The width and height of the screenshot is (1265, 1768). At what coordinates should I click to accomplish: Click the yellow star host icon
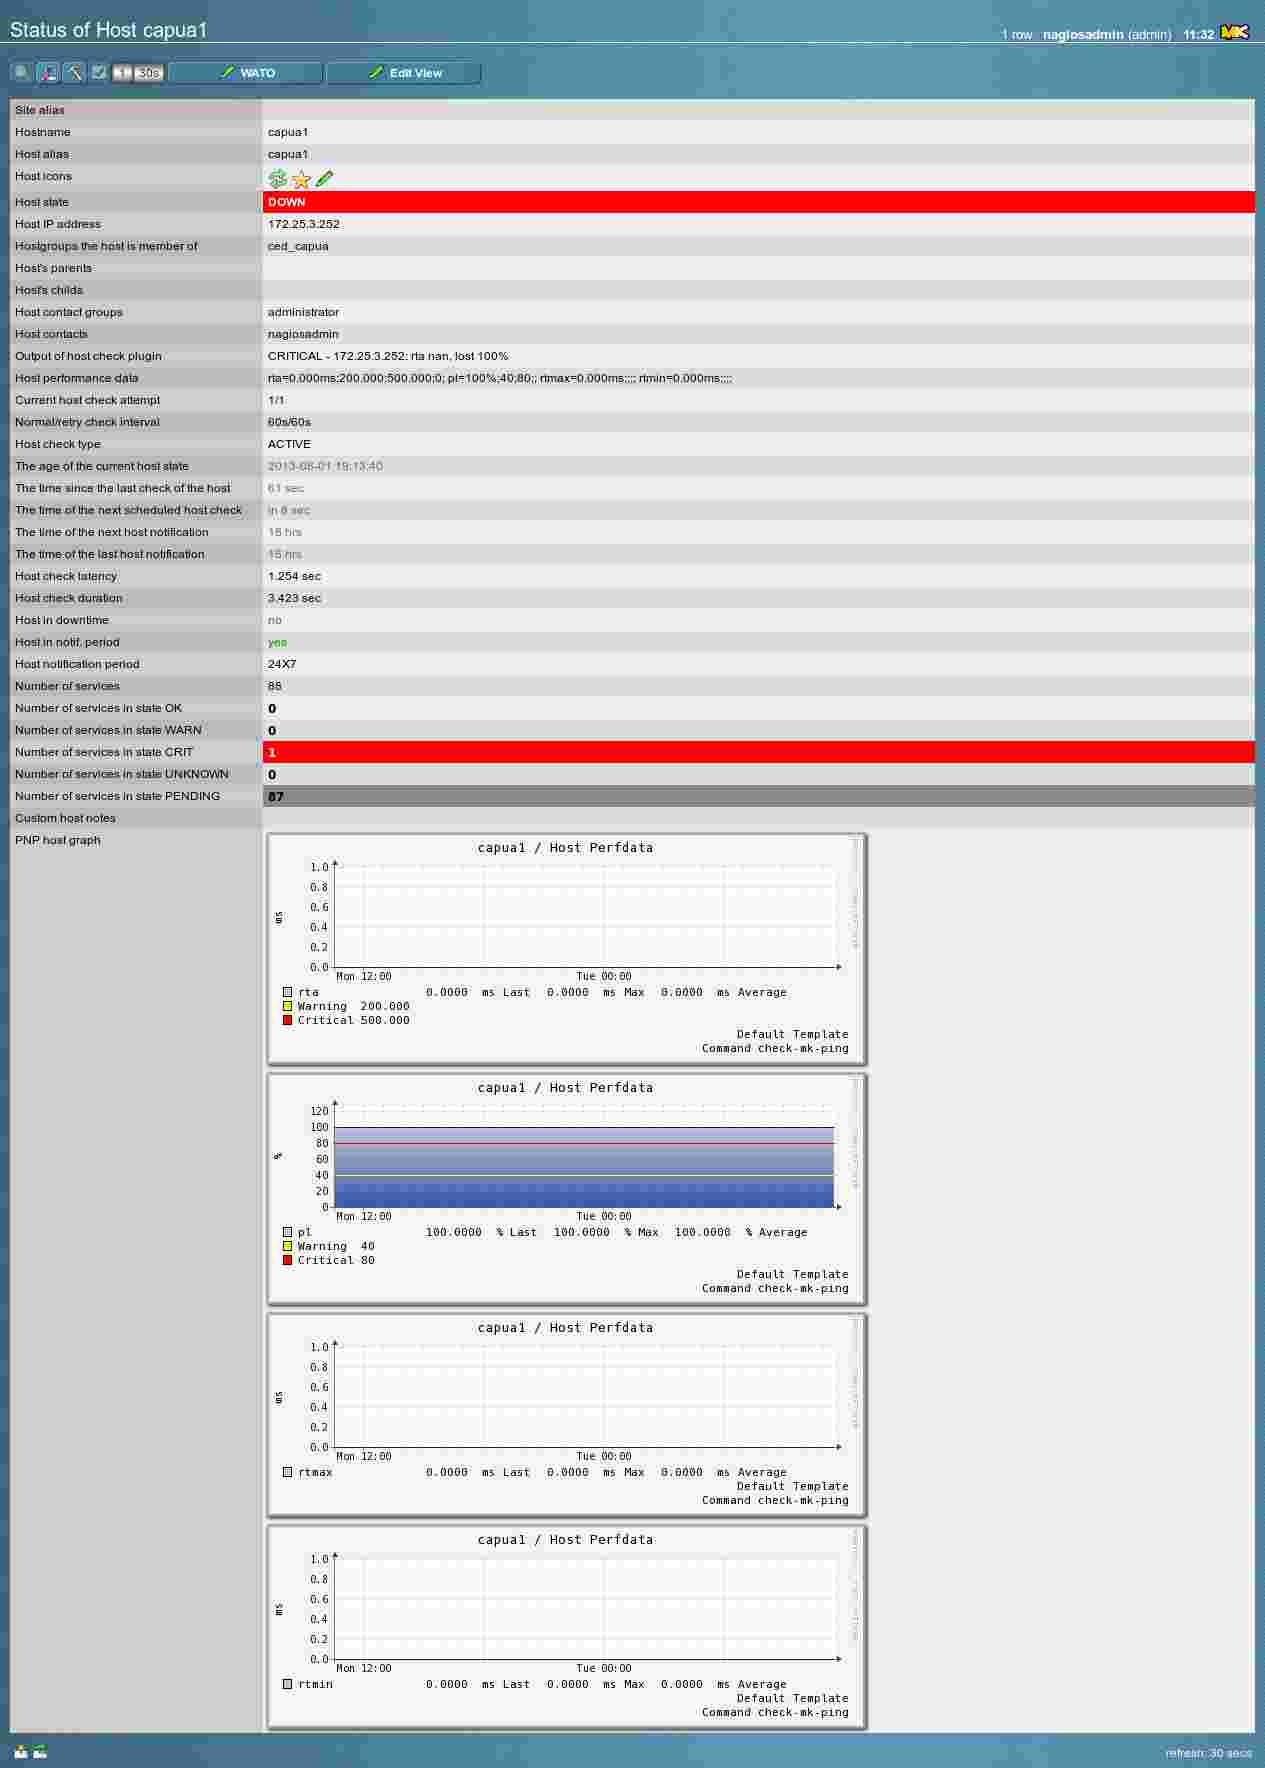pos(301,179)
